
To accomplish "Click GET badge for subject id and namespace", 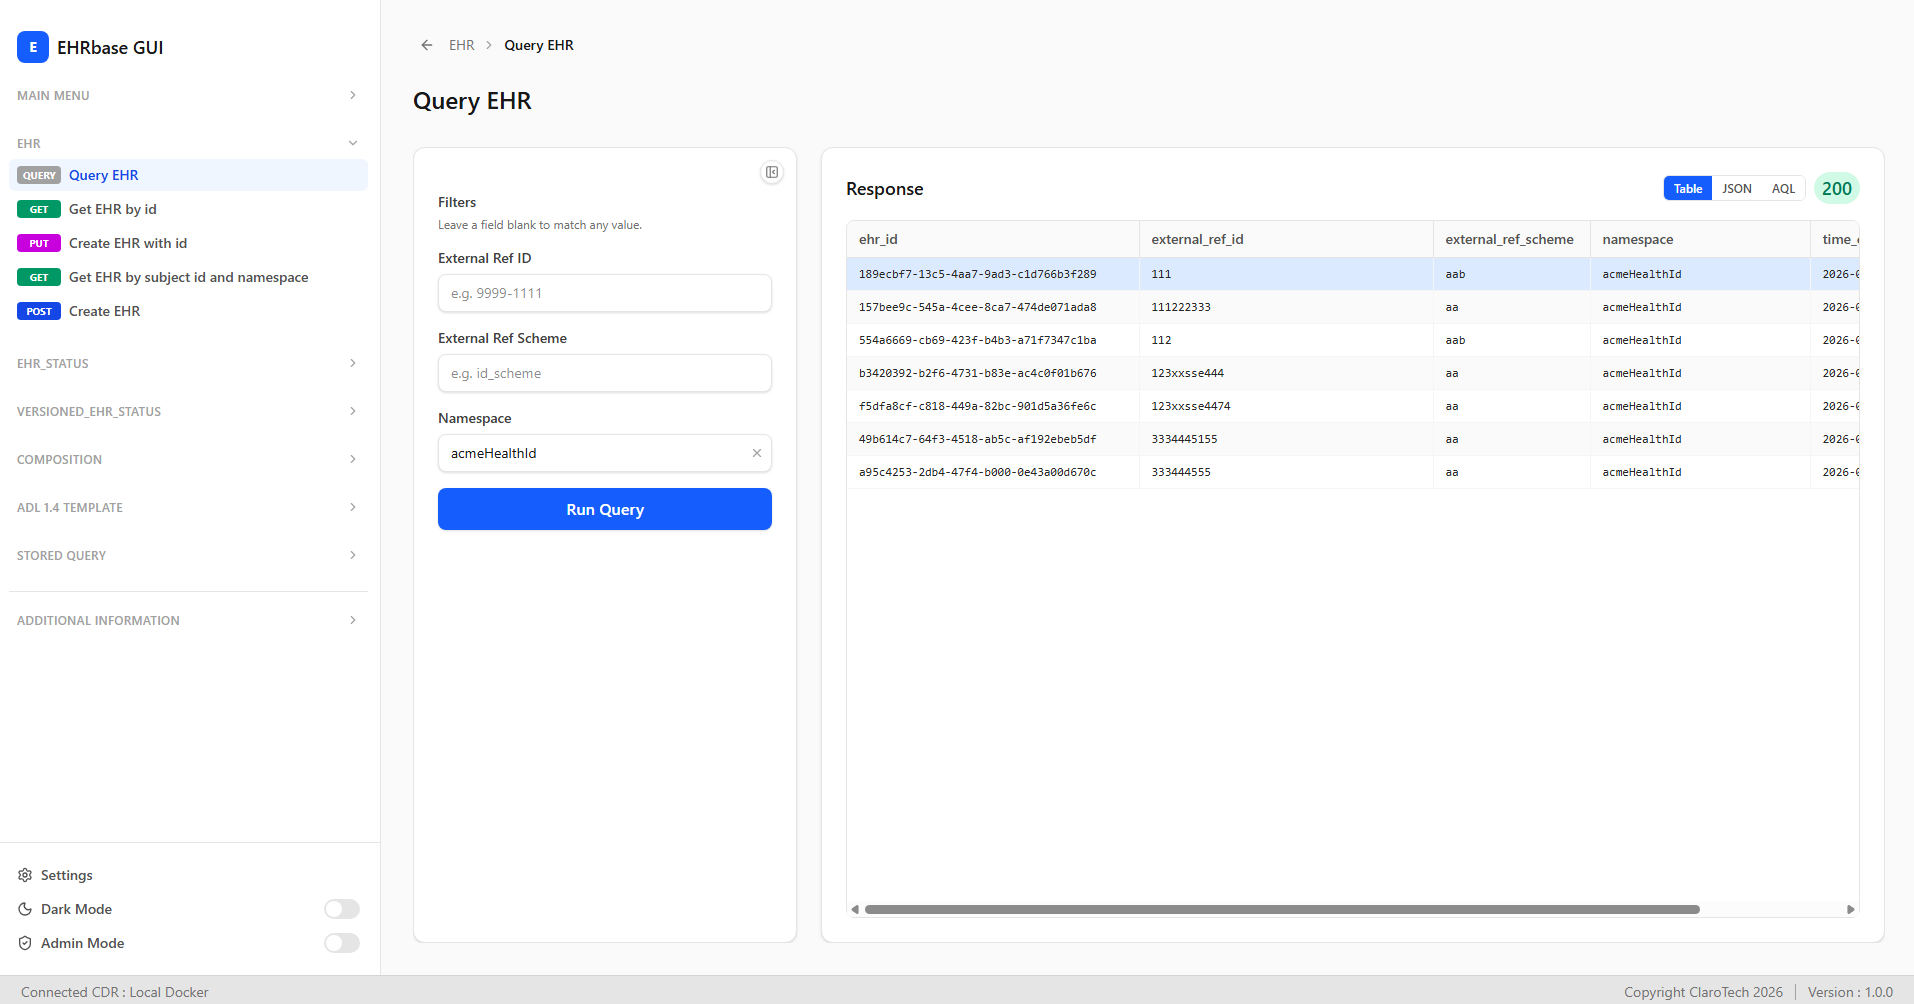I will point(39,277).
